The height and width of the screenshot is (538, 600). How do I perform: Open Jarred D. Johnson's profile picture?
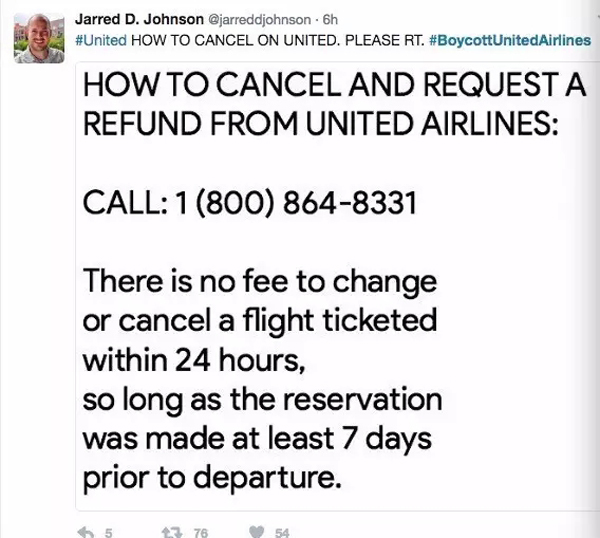(39, 38)
